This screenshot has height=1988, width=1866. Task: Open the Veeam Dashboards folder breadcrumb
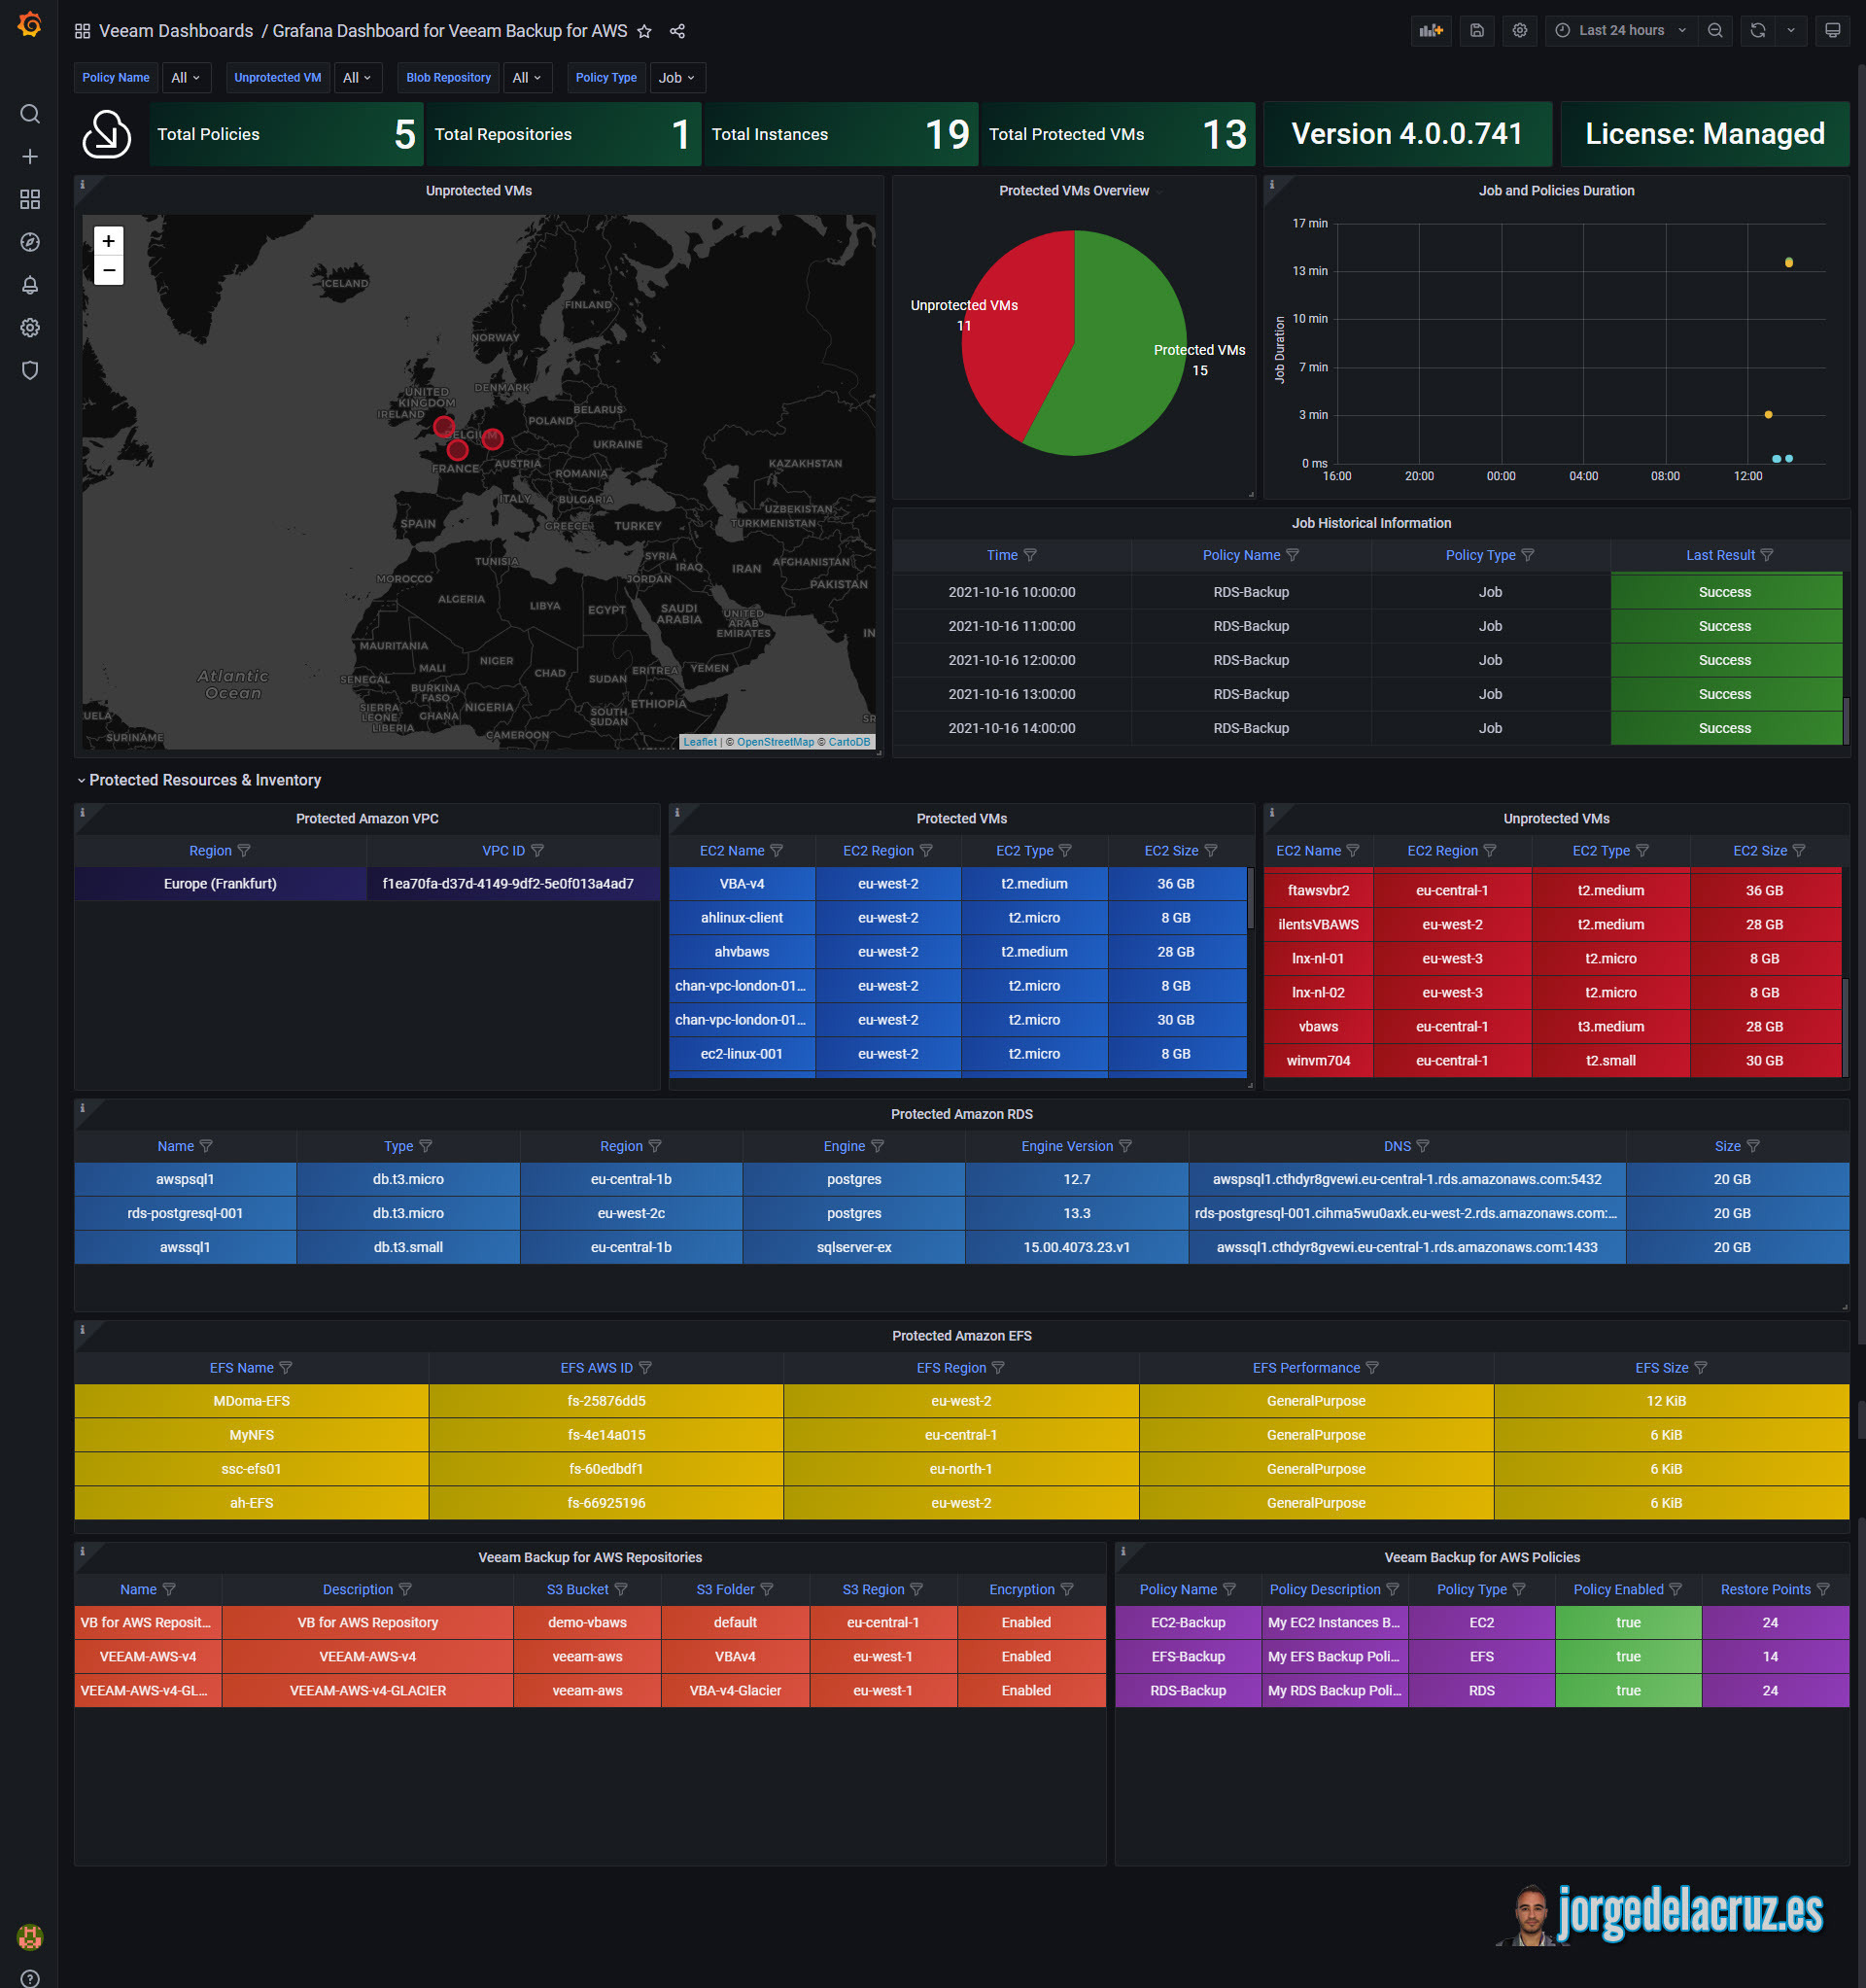point(176,31)
